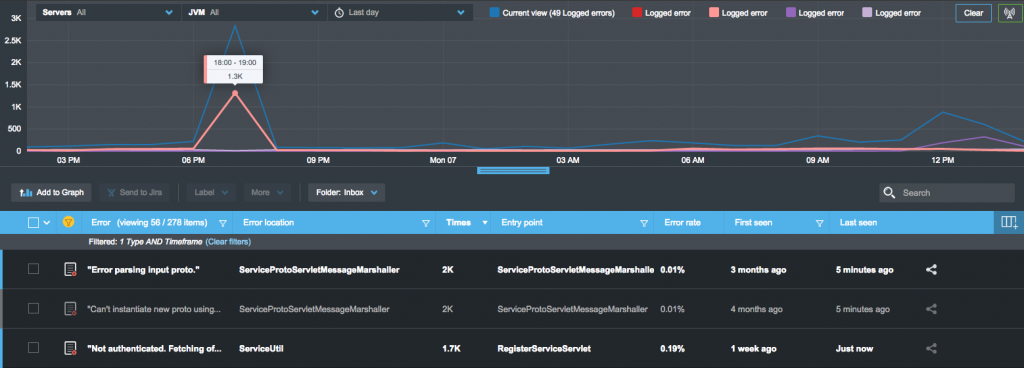The height and width of the screenshot is (368, 1024).
Task: Click the Search input field
Action: (x=946, y=192)
